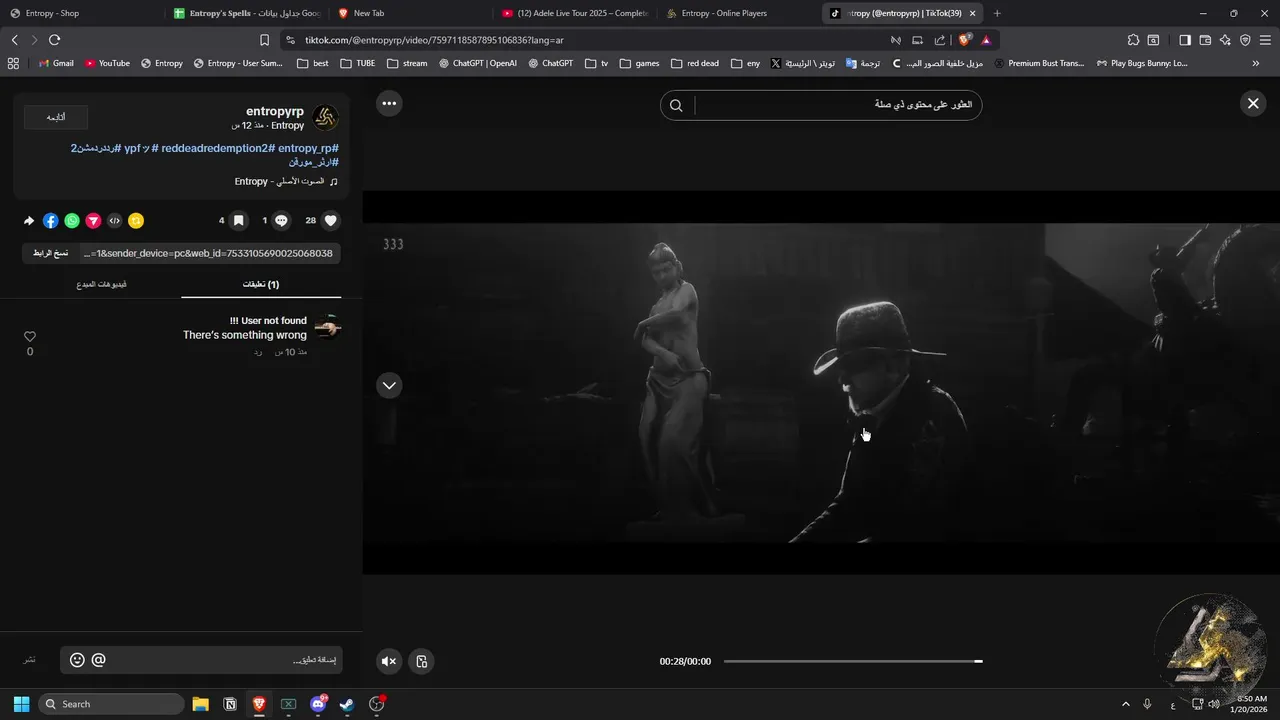This screenshot has height=720, width=1280.
Task: Open the Brave Wallet icon
Action: click(1205, 40)
